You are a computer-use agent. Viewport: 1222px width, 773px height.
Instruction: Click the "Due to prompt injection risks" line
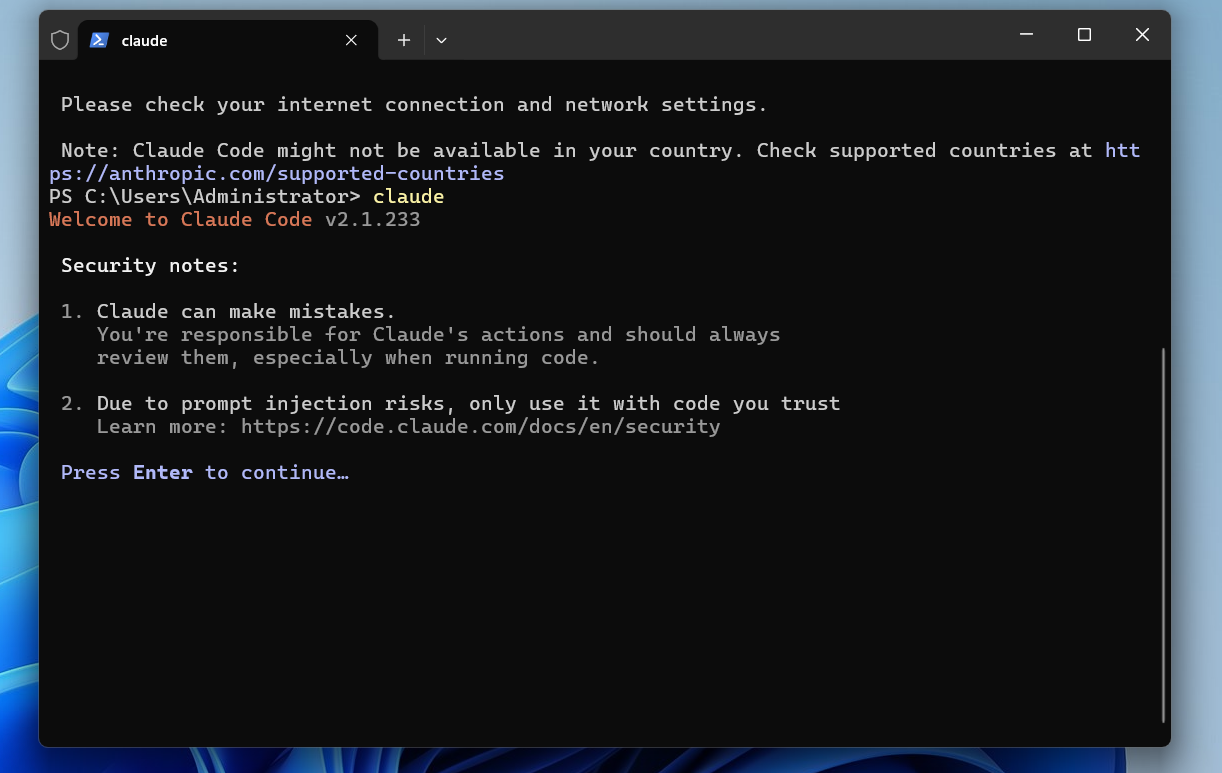(468, 403)
